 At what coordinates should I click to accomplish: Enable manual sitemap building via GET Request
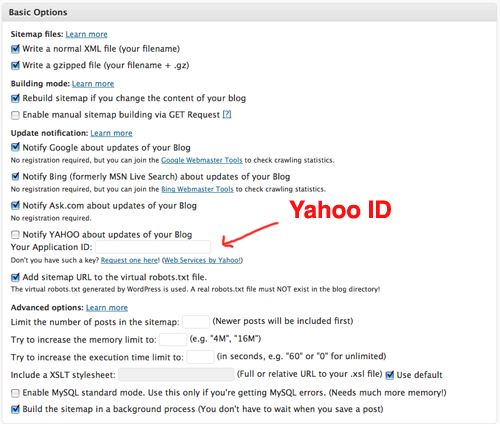pos(15,115)
